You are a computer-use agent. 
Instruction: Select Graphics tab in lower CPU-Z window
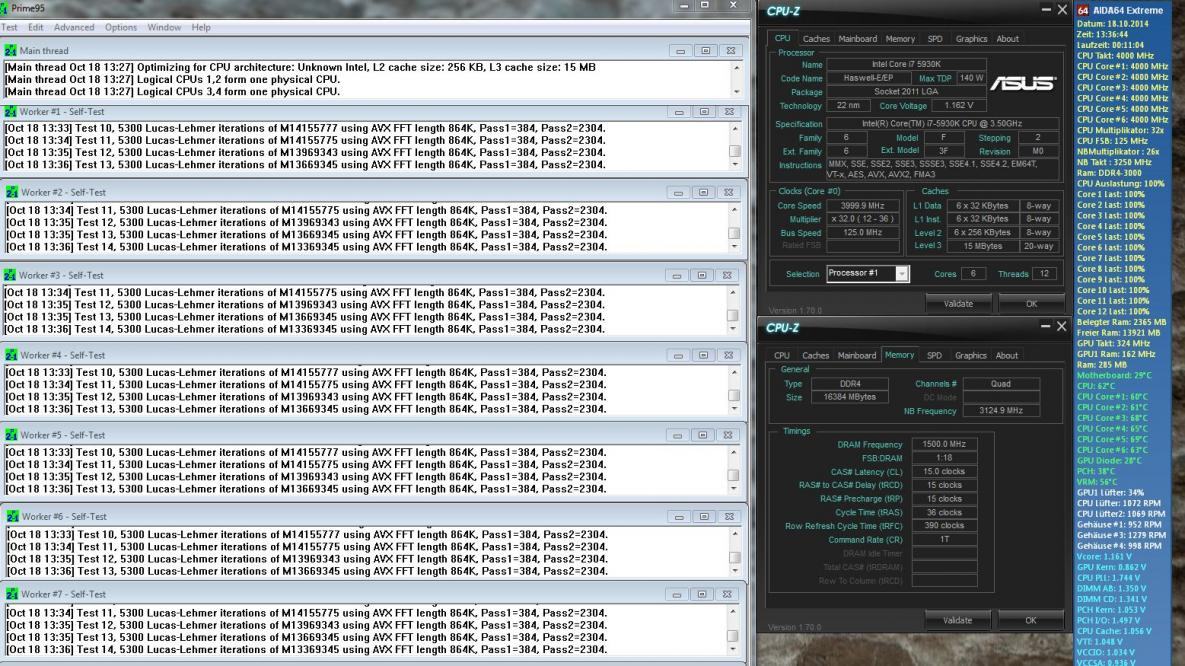pyautogui.click(x=970, y=355)
